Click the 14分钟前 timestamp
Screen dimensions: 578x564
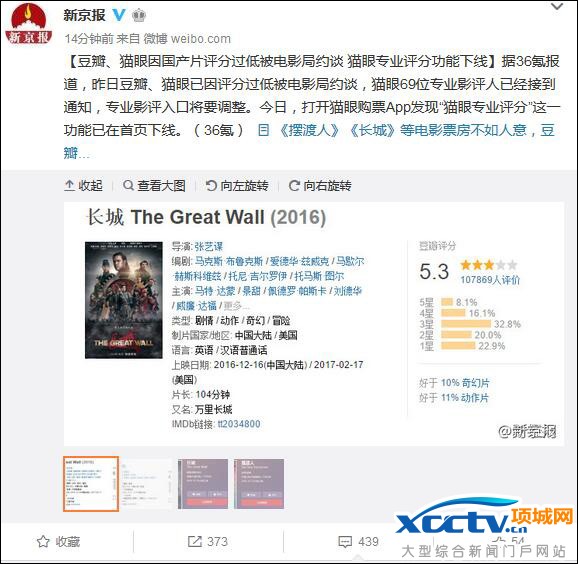pos(89,39)
